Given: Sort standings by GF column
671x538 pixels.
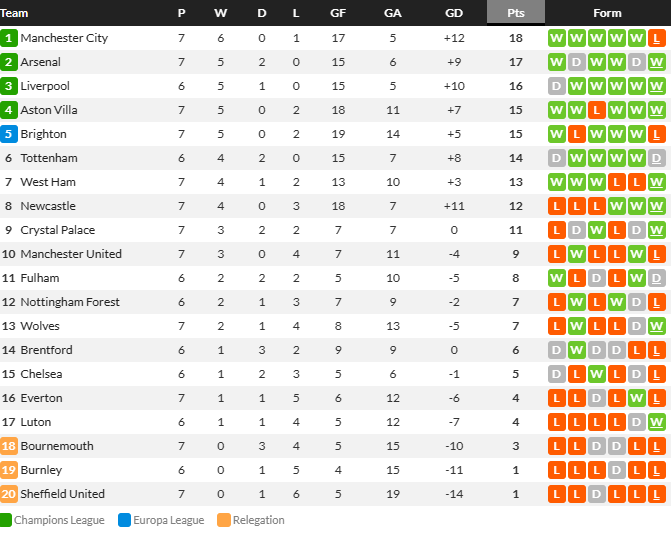Looking at the screenshot, I should click(338, 13).
